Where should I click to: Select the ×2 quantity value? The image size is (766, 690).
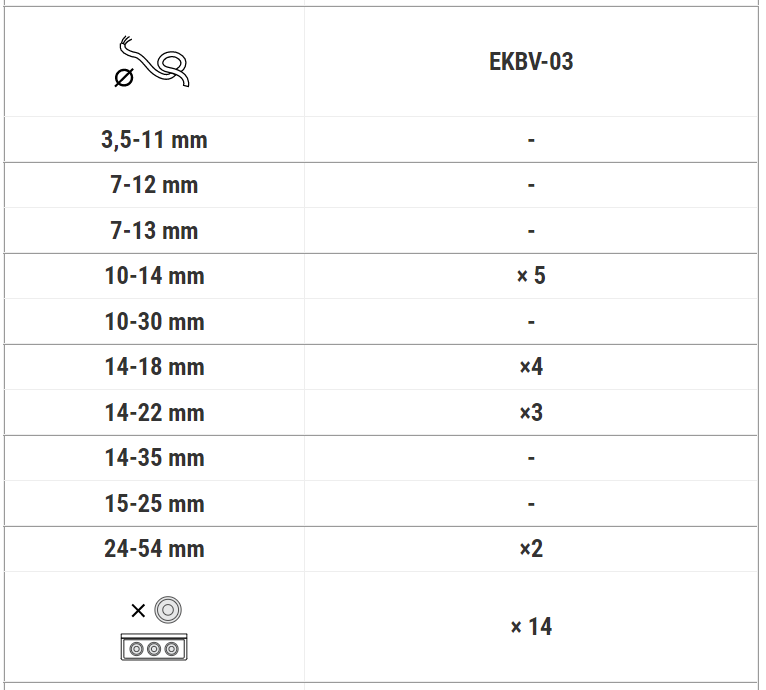(x=531, y=549)
